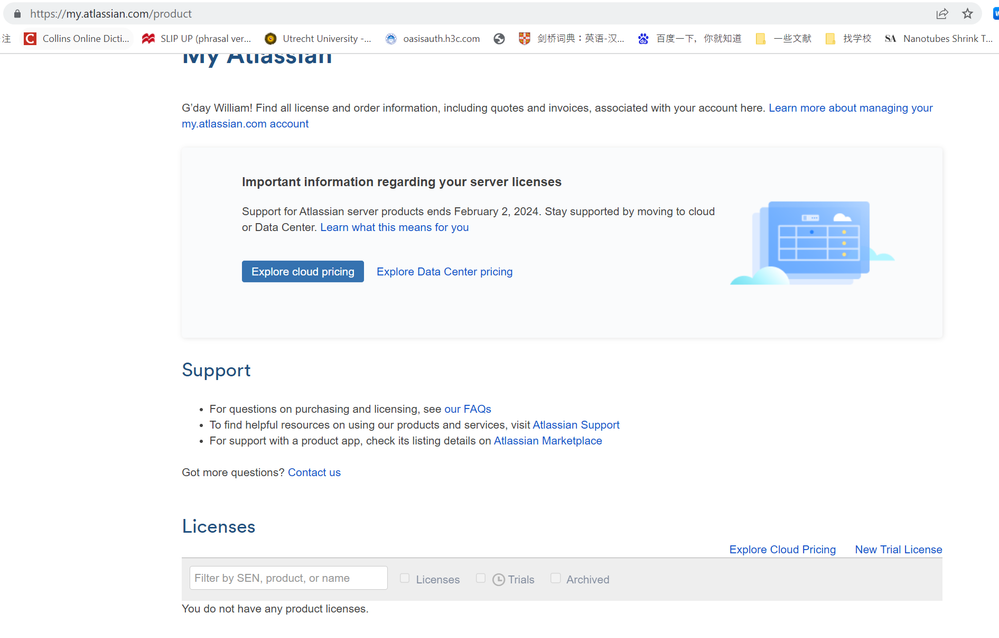Bookmark this page with the star icon

(967, 13)
